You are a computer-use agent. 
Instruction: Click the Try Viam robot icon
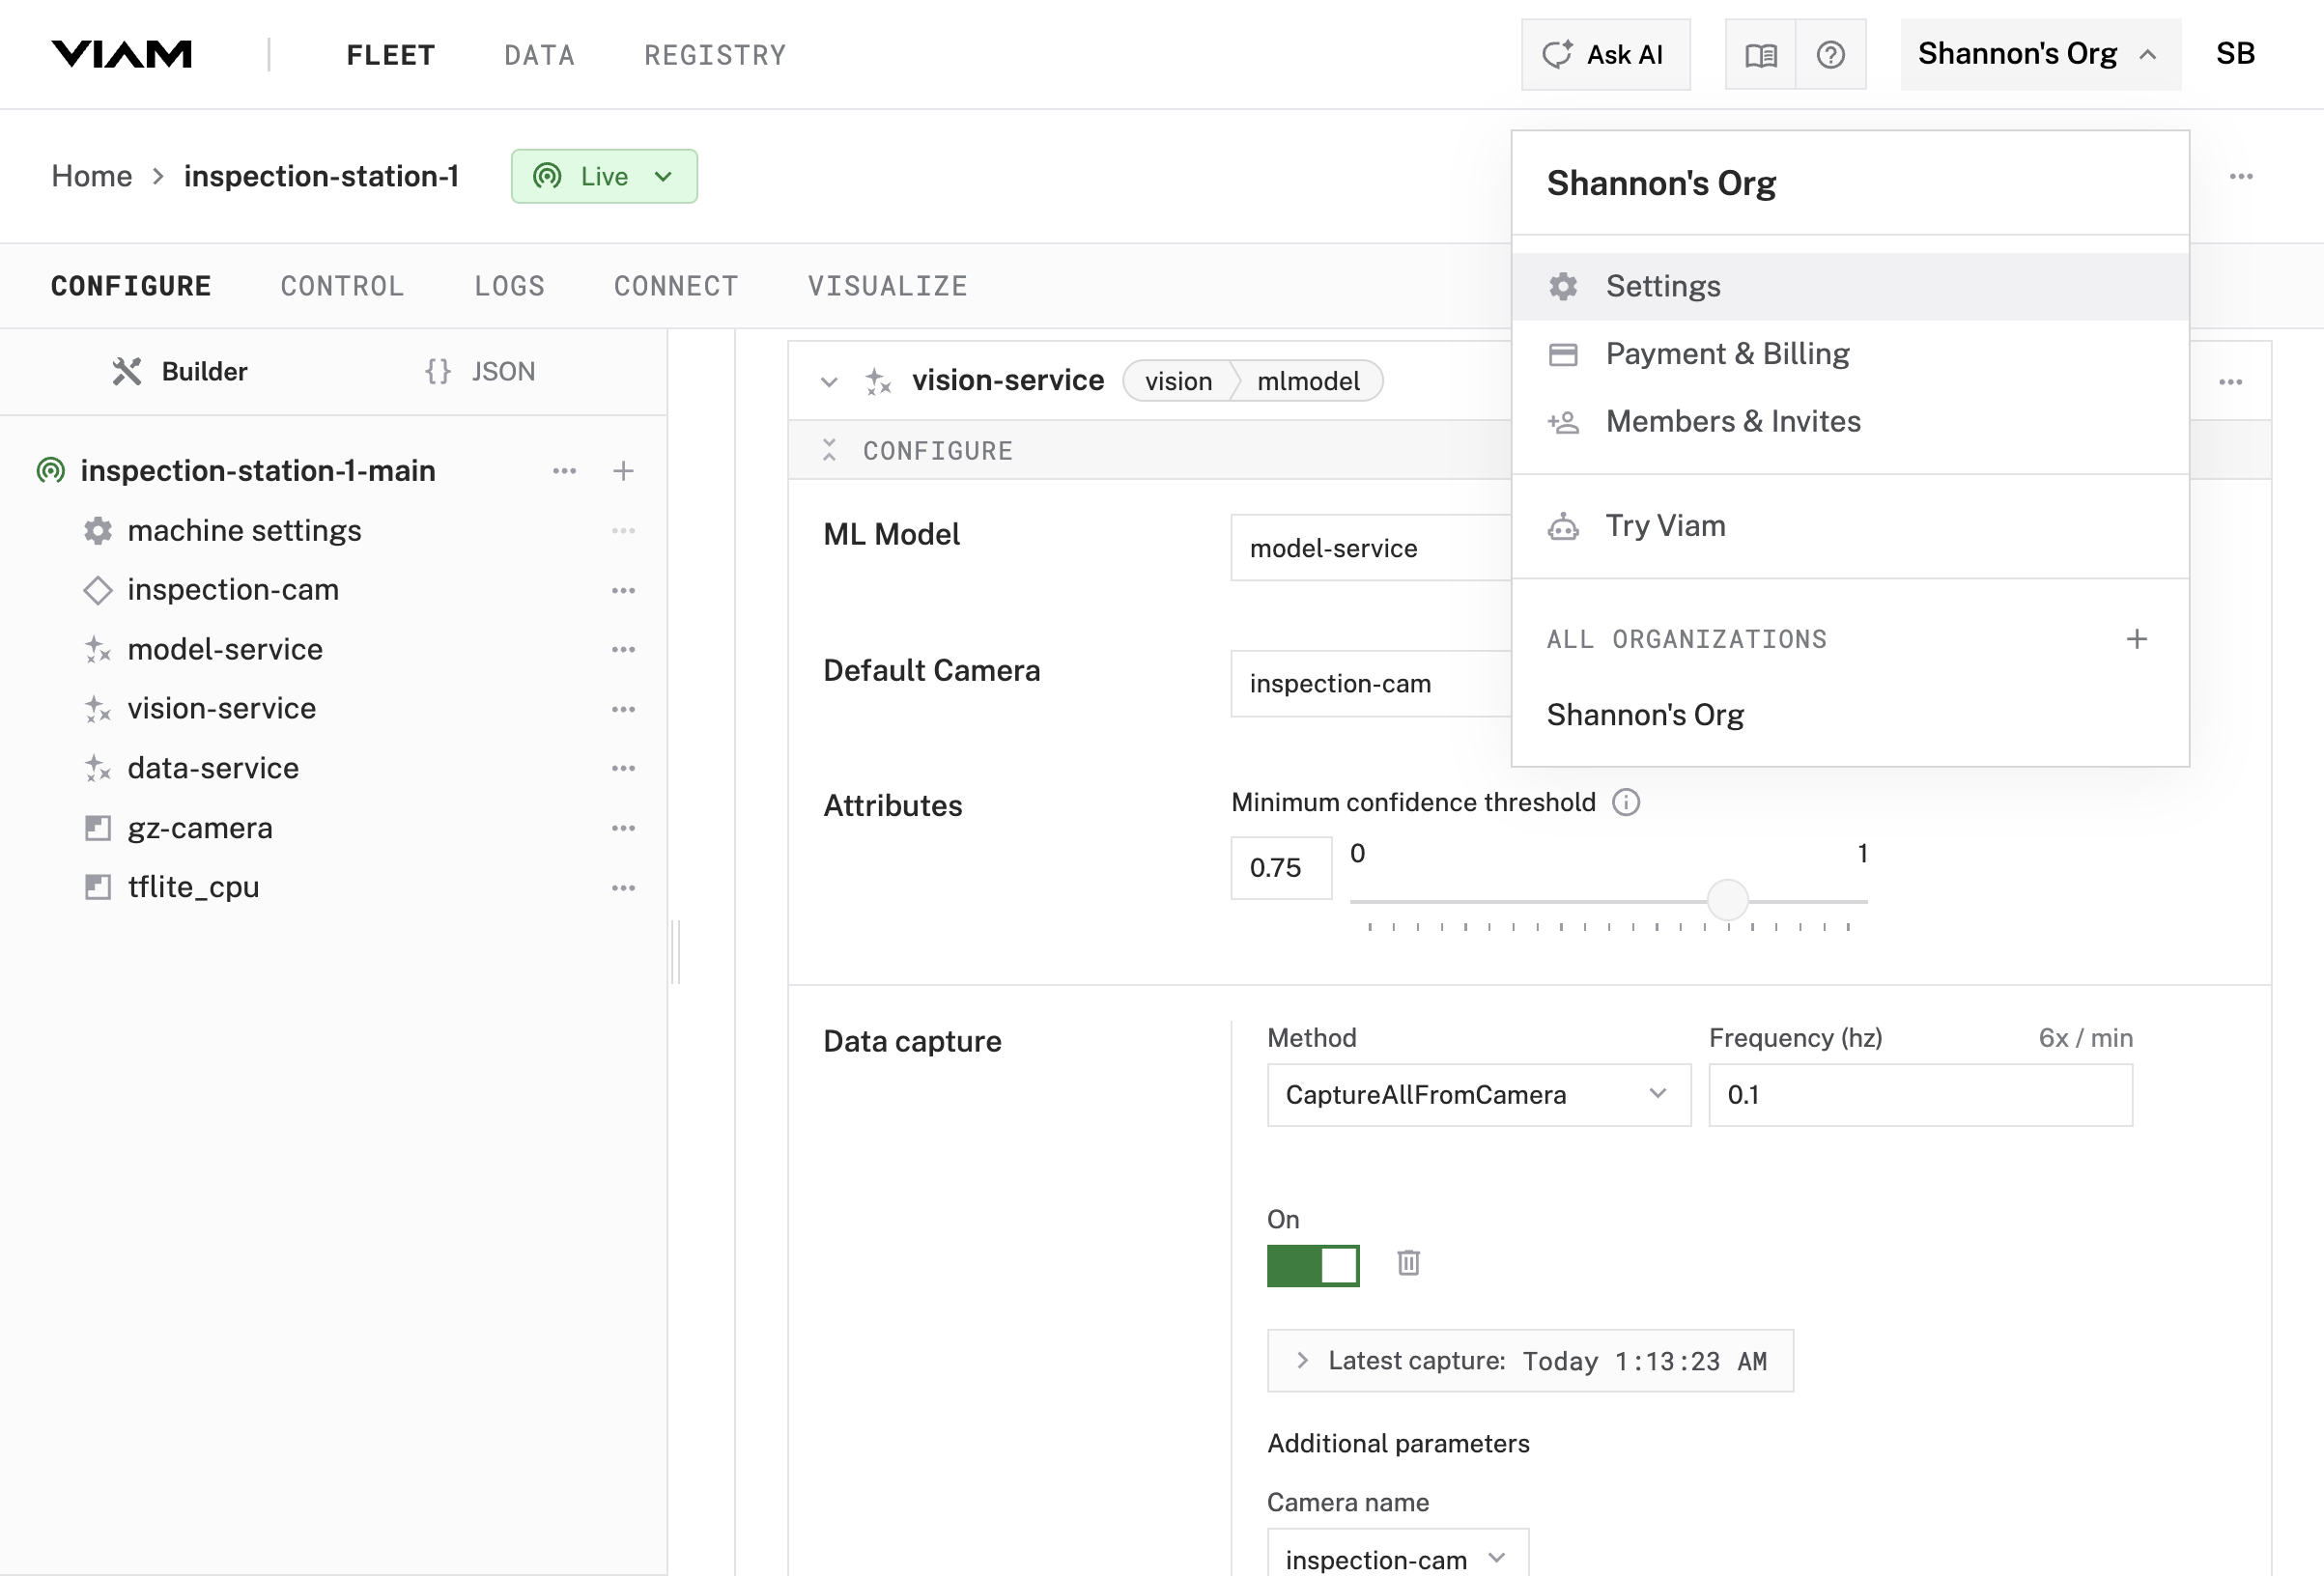[1563, 525]
